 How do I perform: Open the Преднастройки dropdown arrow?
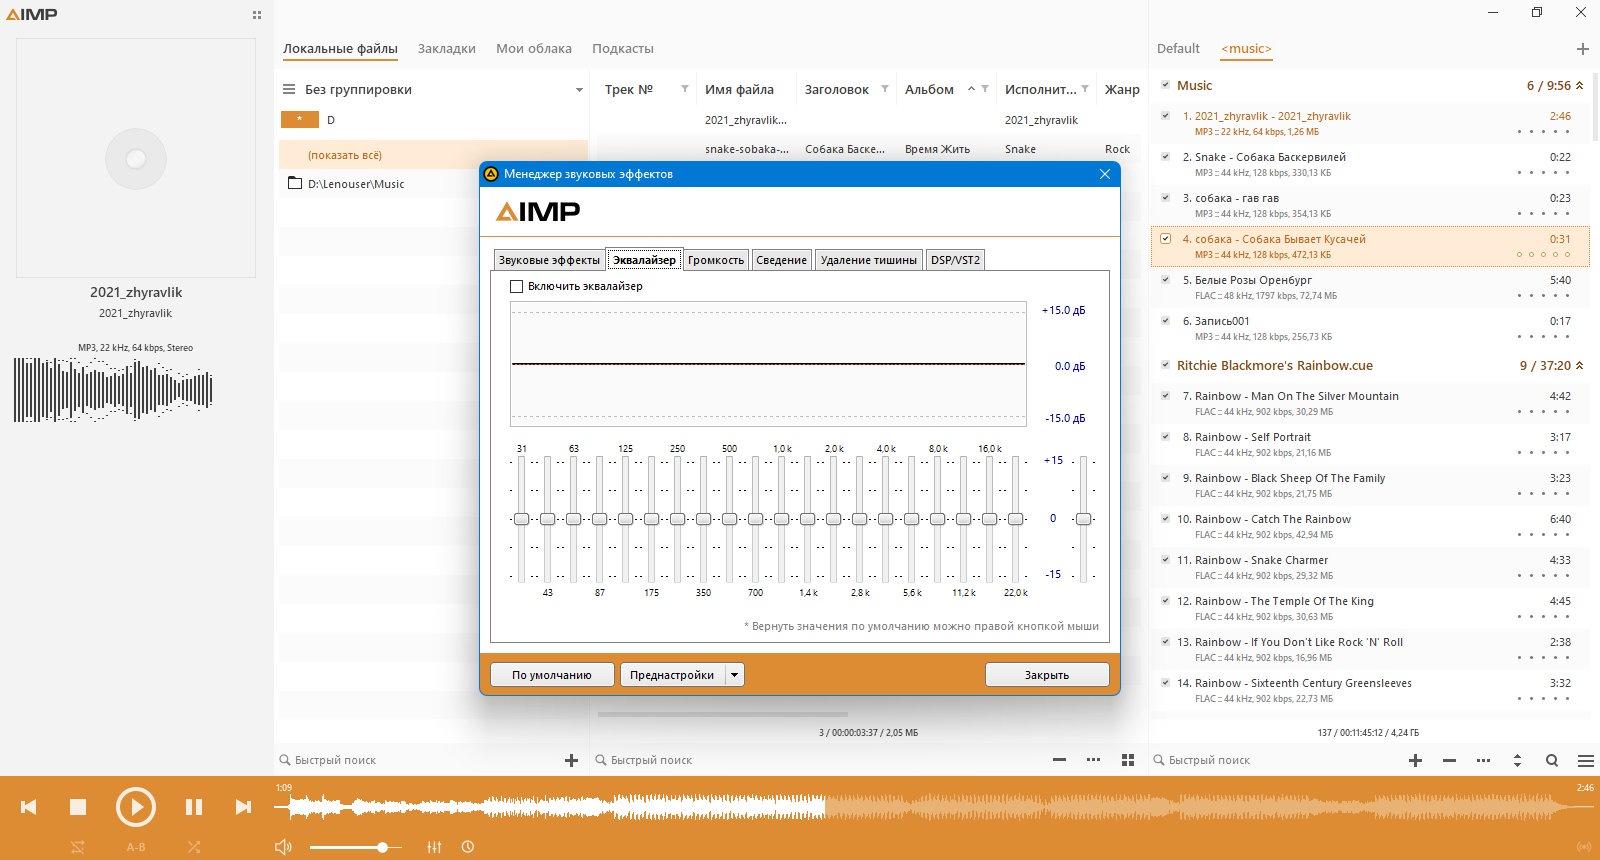(734, 675)
